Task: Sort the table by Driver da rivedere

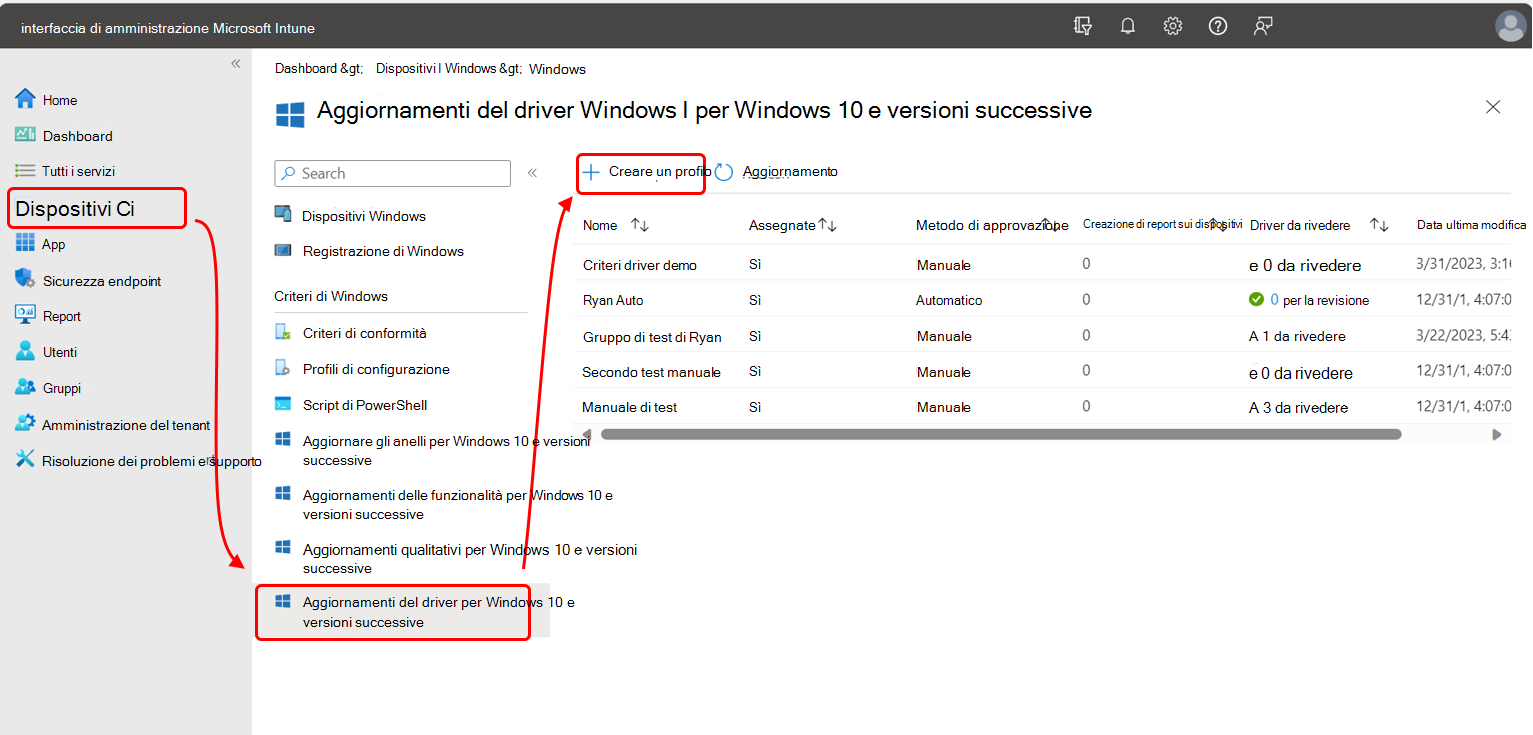Action: (1379, 225)
